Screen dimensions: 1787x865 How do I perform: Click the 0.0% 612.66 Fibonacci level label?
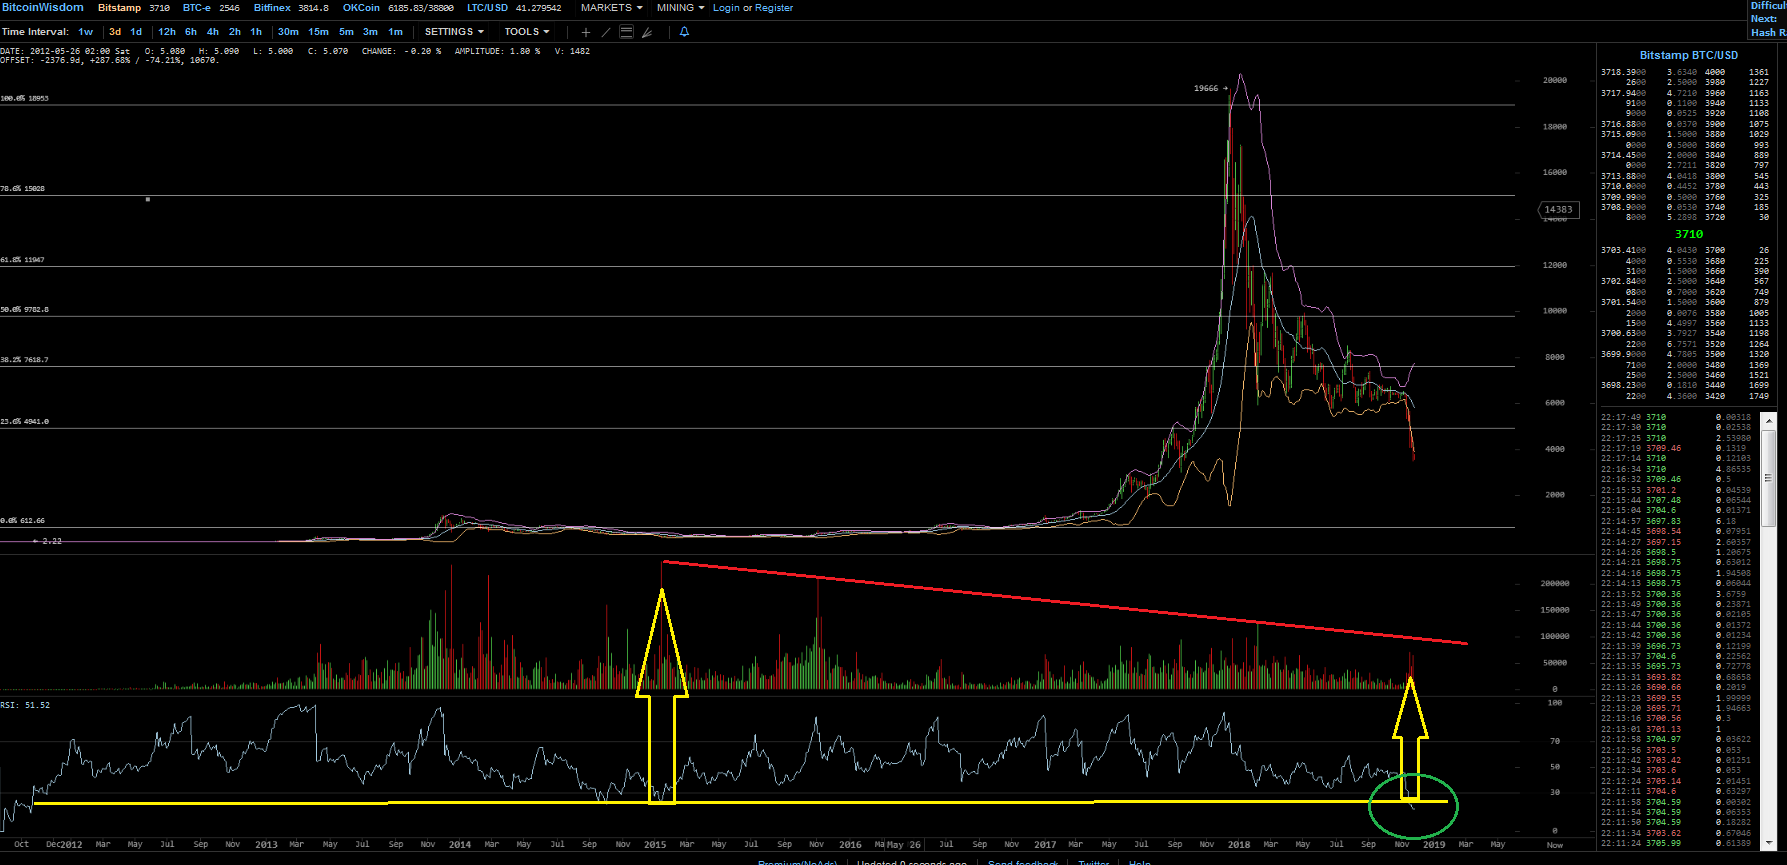click(23, 521)
